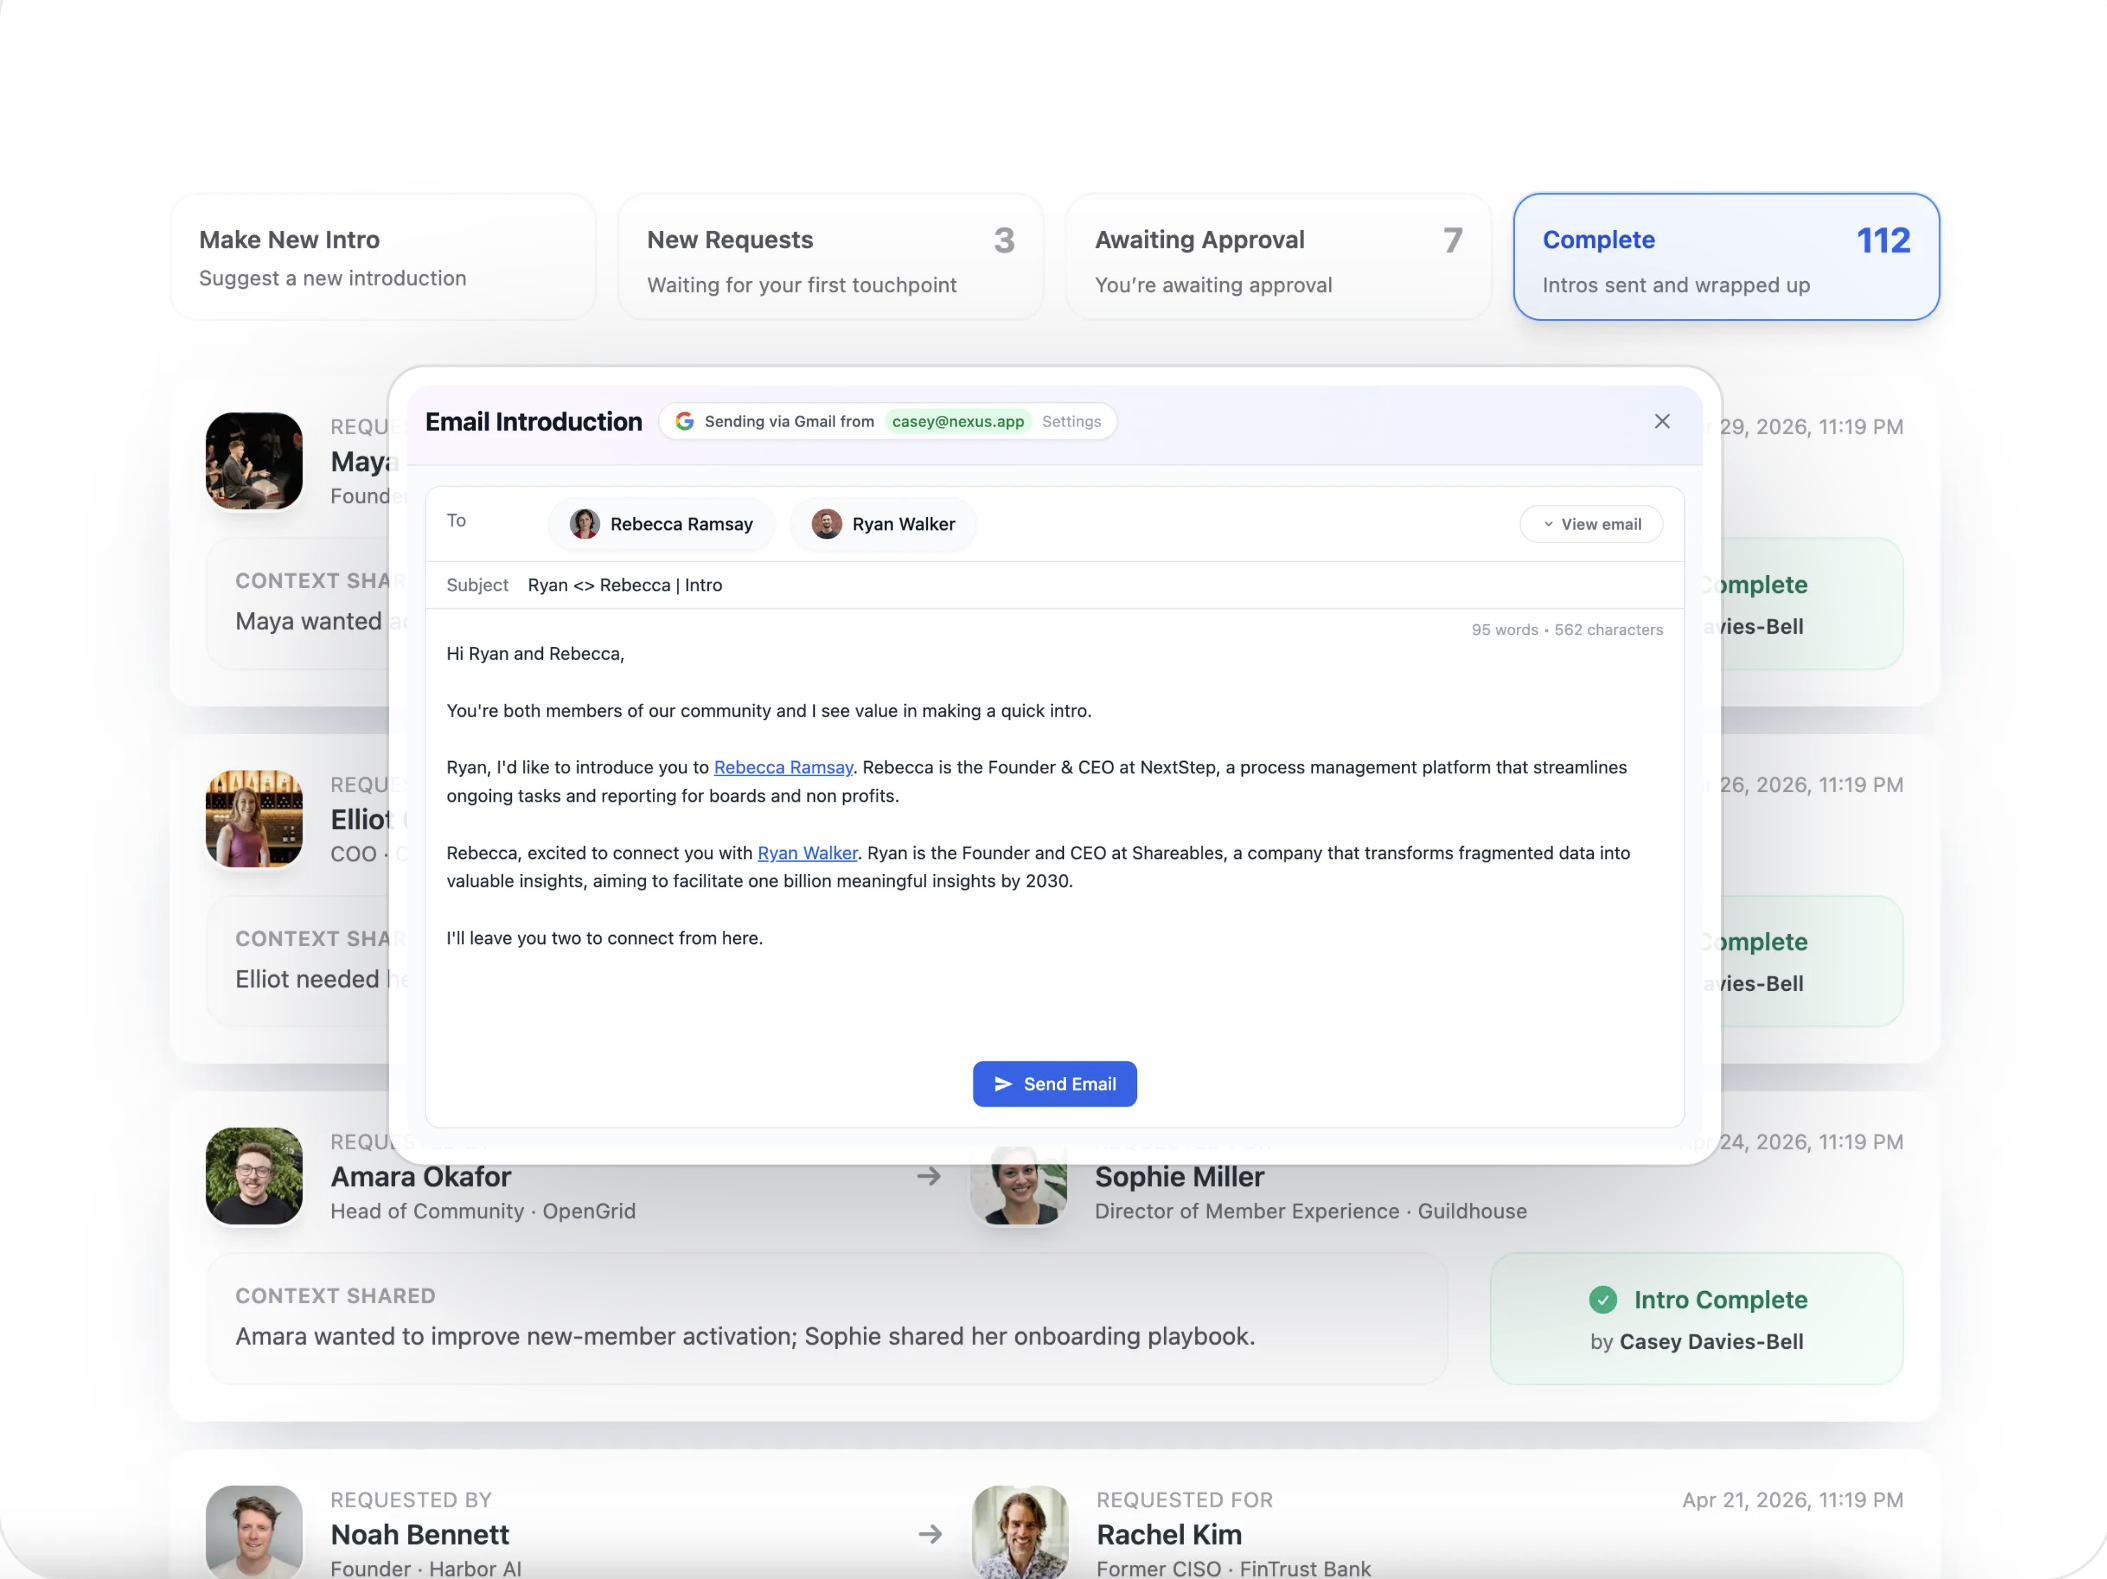This screenshot has width=2107, height=1579.
Task: Click the Apr 21, 2026 timestamp
Action: 1792,1500
